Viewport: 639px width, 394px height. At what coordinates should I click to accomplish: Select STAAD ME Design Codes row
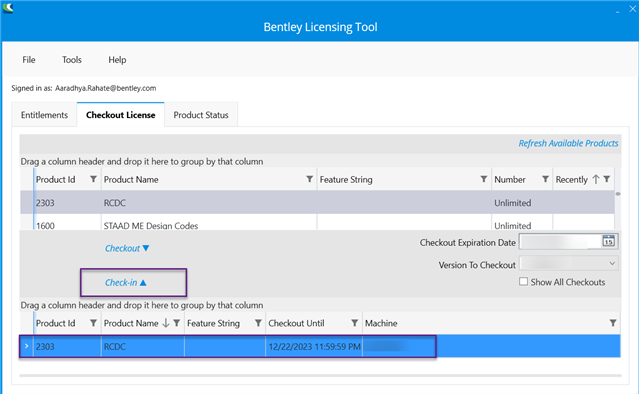317,222
